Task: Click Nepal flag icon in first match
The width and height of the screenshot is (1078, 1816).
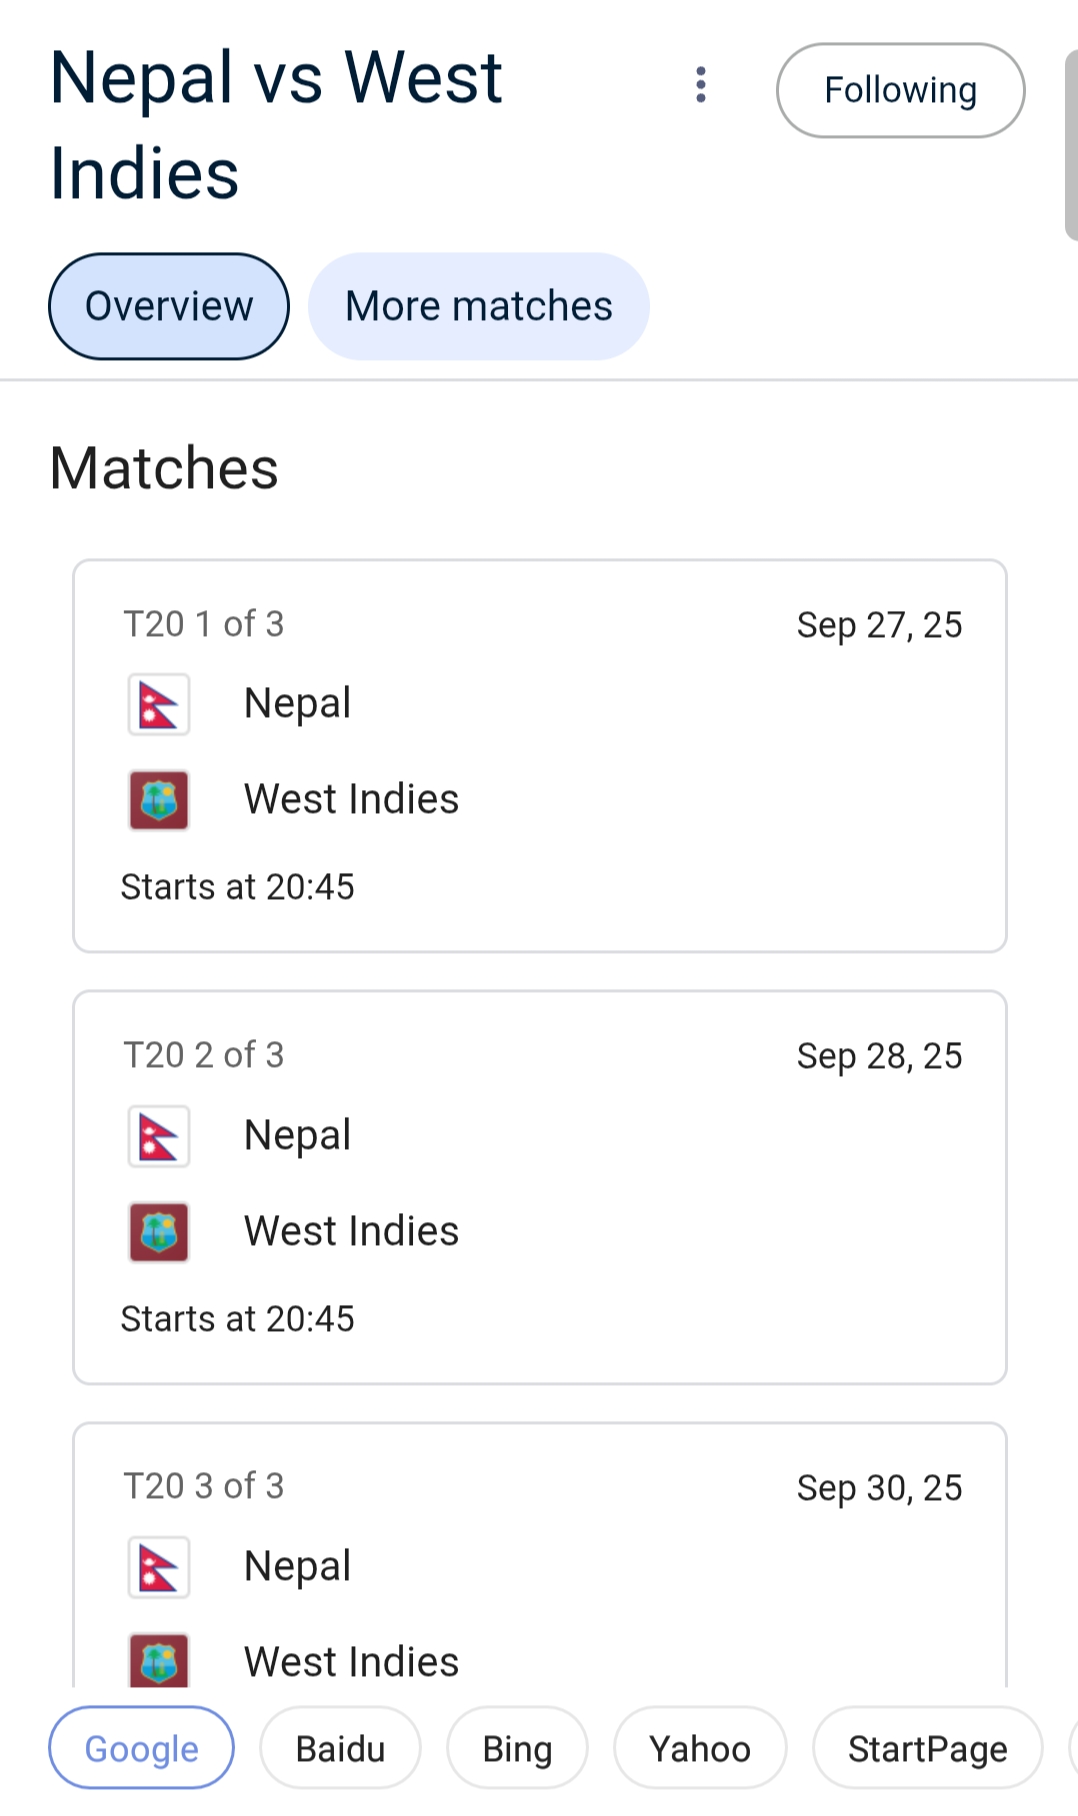Action: 159,705
